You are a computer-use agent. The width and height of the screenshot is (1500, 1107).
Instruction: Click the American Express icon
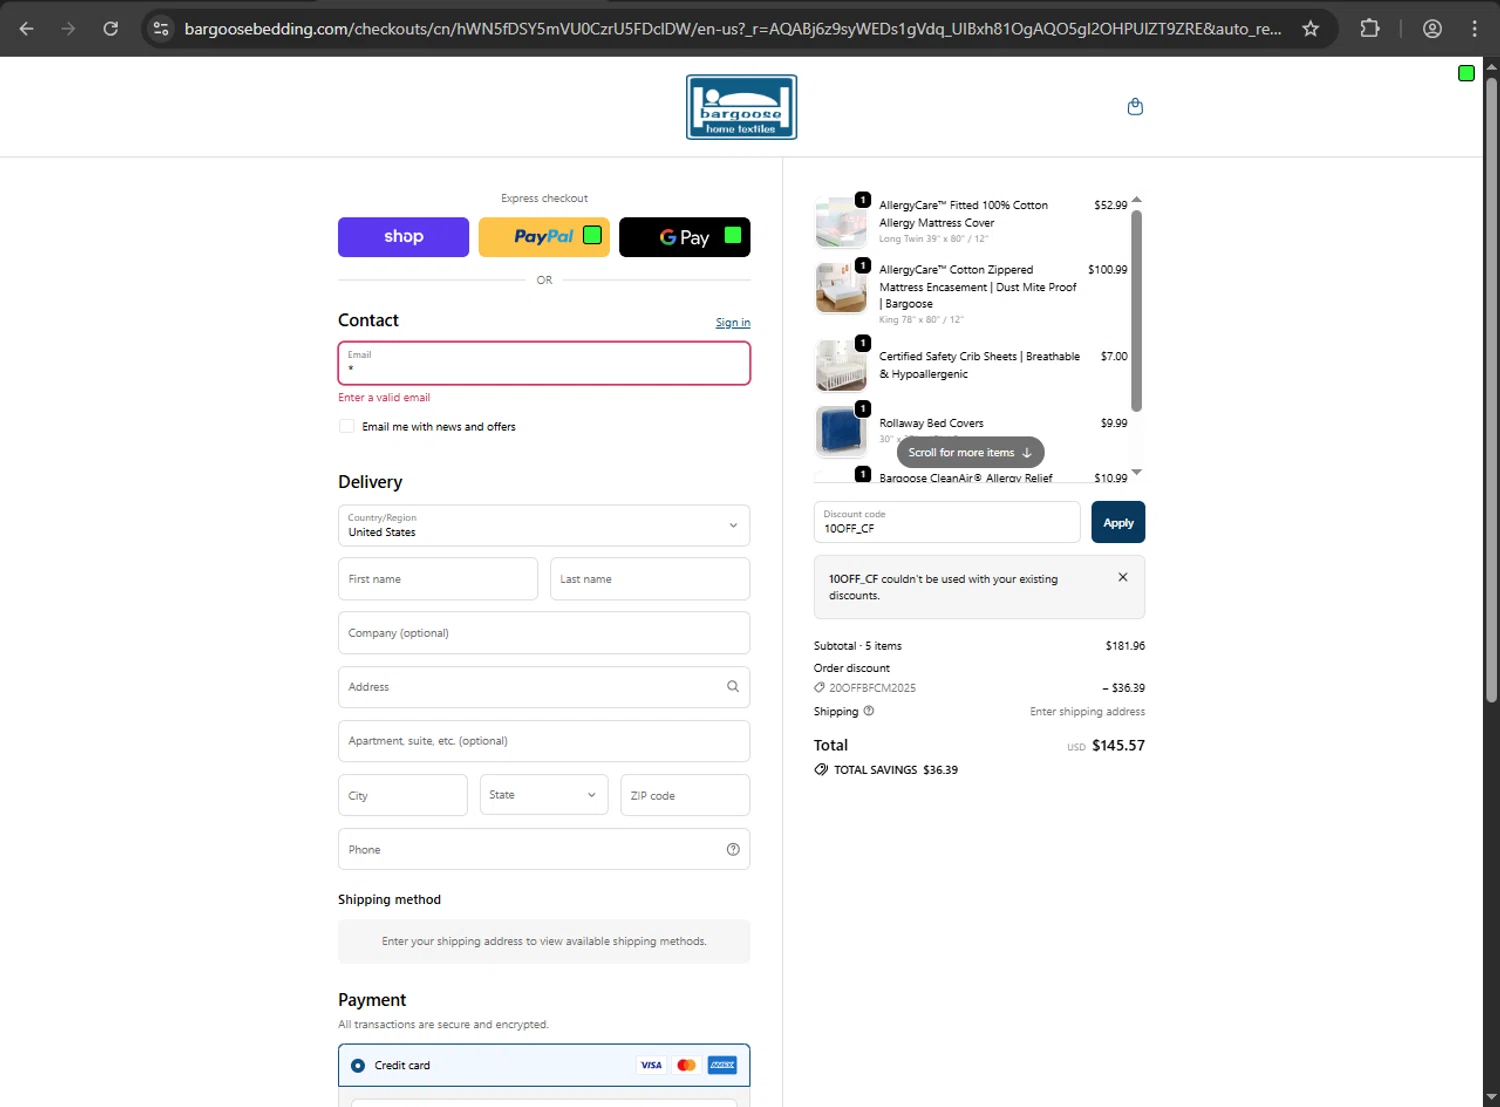[x=722, y=1065]
